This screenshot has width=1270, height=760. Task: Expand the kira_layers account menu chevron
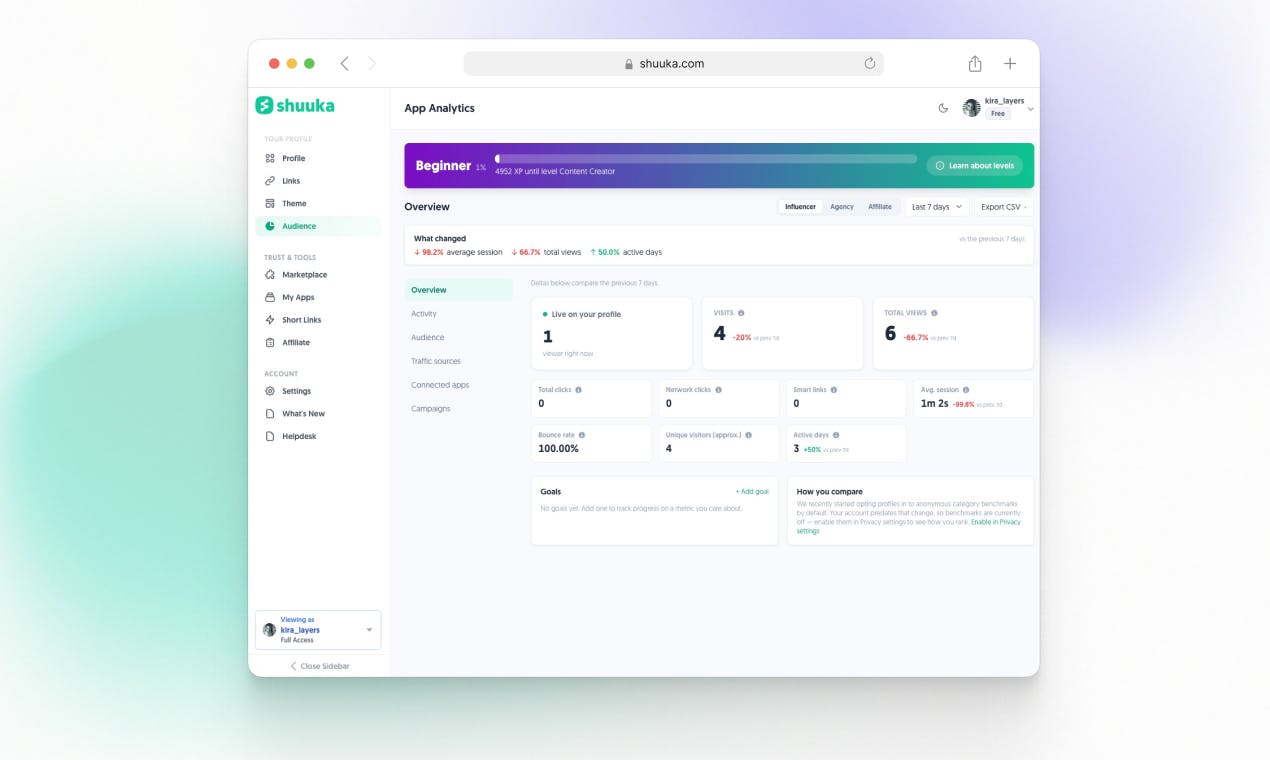[1031, 108]
